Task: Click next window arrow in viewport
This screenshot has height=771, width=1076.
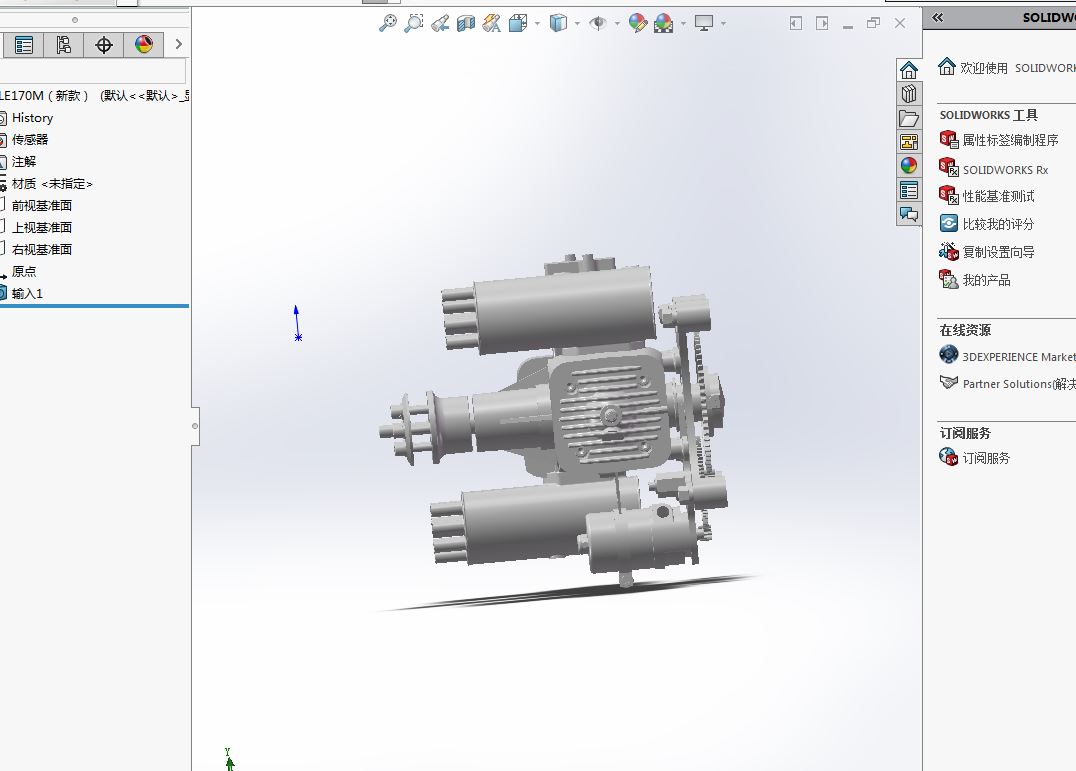Action: pyautogui.click(x=822, y=23)
